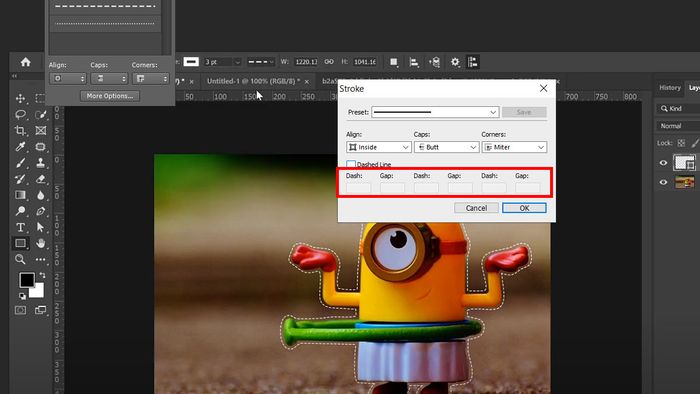
Task: Select the Rectangular Marquee tool
Action: click(40, 98)
